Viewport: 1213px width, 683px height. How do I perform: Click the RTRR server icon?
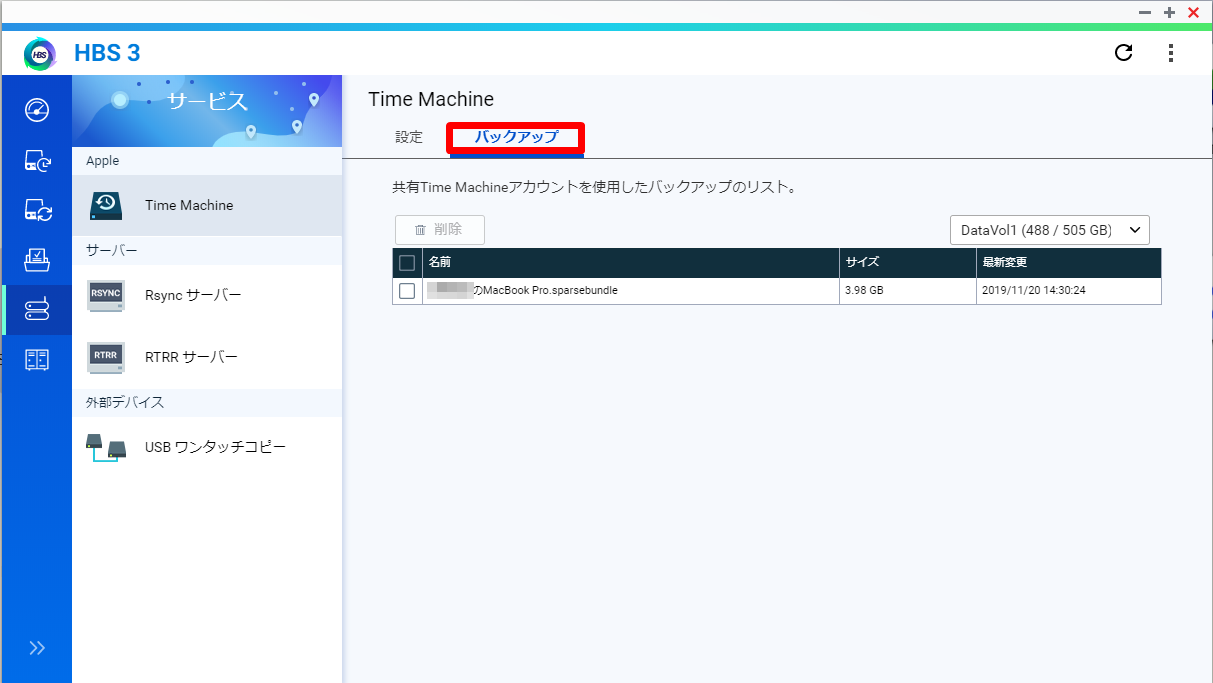[x=106, y=357]
